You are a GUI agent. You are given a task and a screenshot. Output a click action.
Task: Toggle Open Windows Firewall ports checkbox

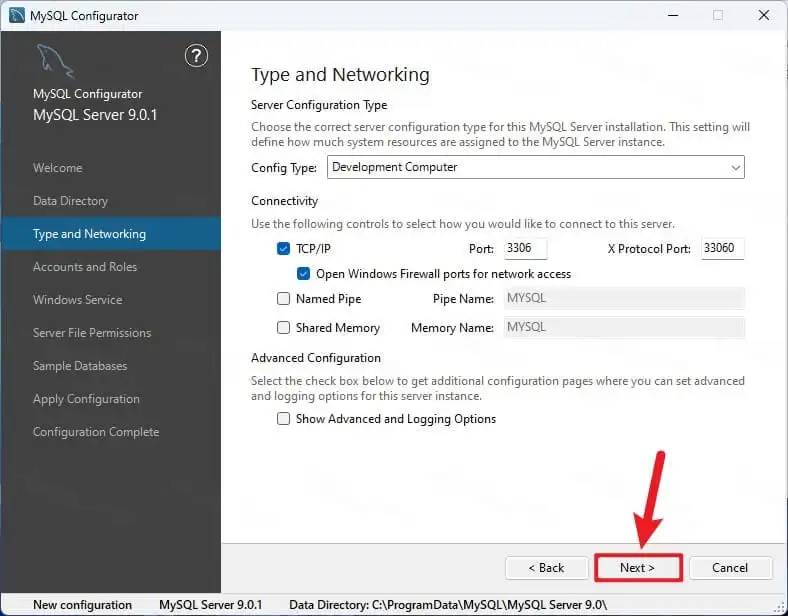[304, 273]
